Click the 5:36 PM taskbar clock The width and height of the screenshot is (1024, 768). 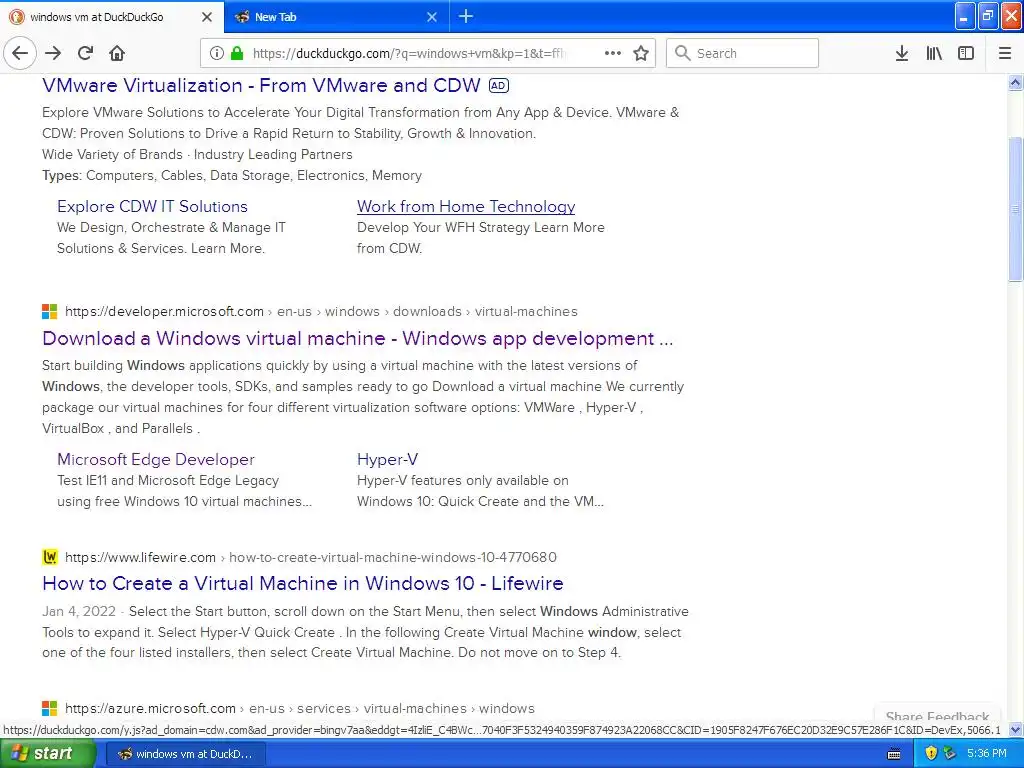pyautogui.click(x=987, y=754)
